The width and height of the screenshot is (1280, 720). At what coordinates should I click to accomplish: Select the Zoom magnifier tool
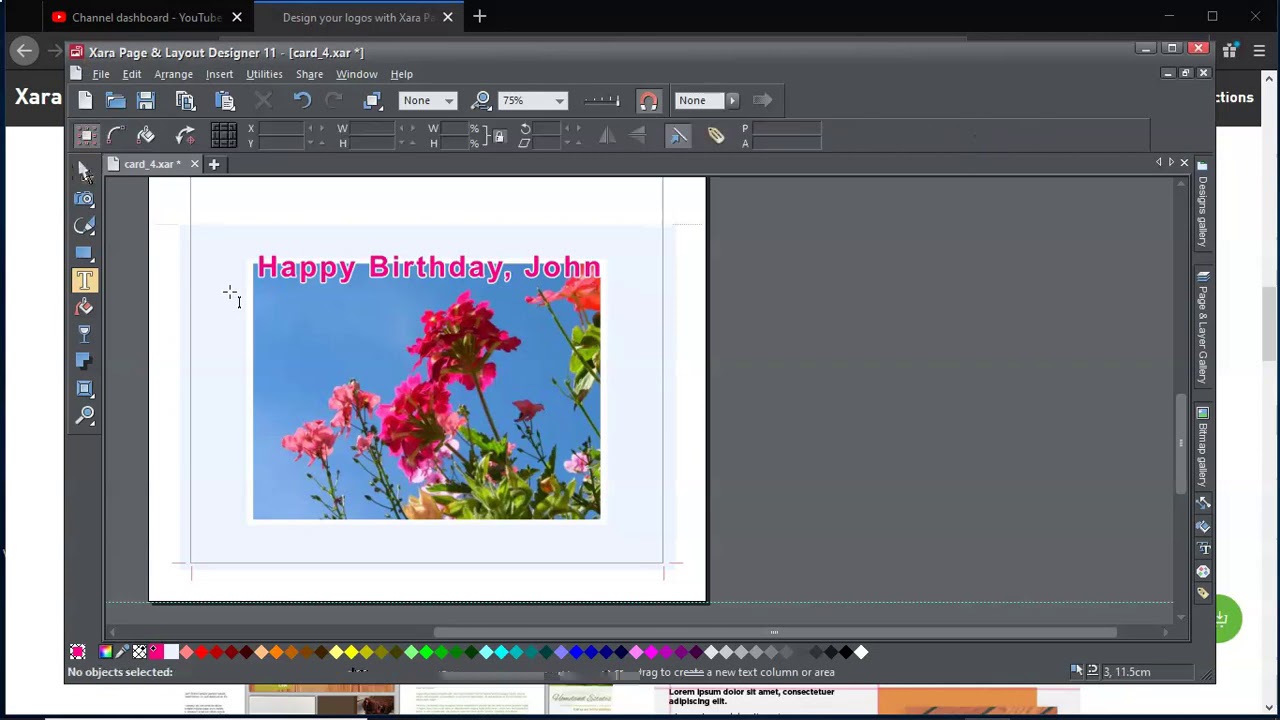tap(85, 416)
